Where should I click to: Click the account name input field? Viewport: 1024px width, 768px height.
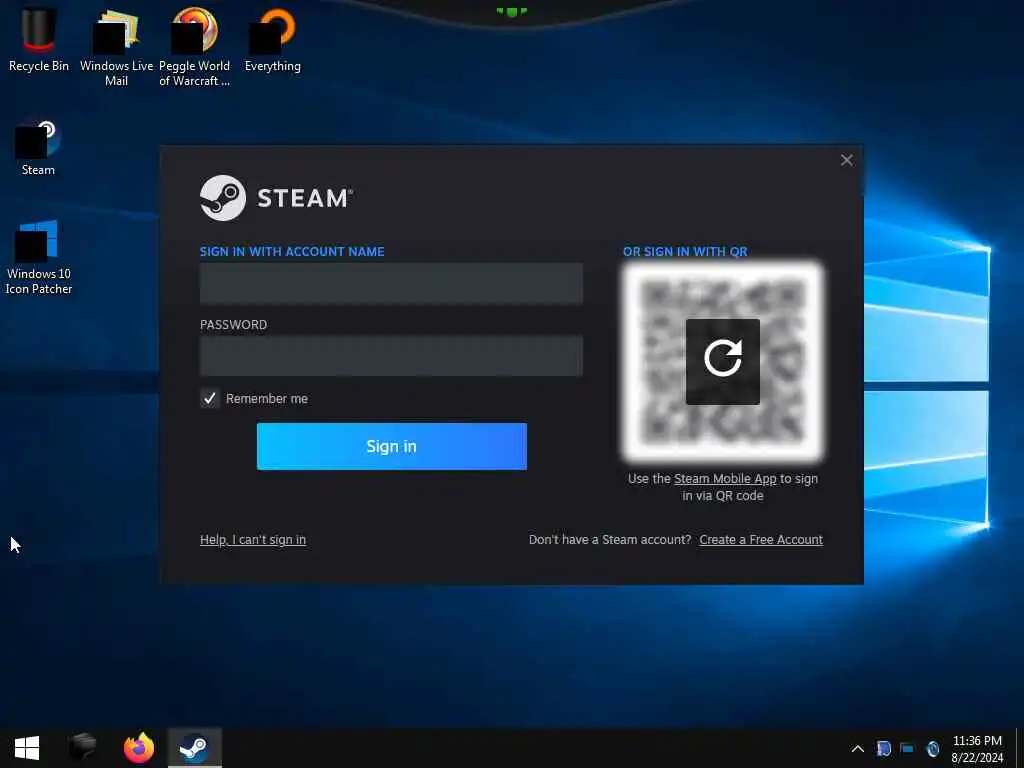(x=391, y=283)
